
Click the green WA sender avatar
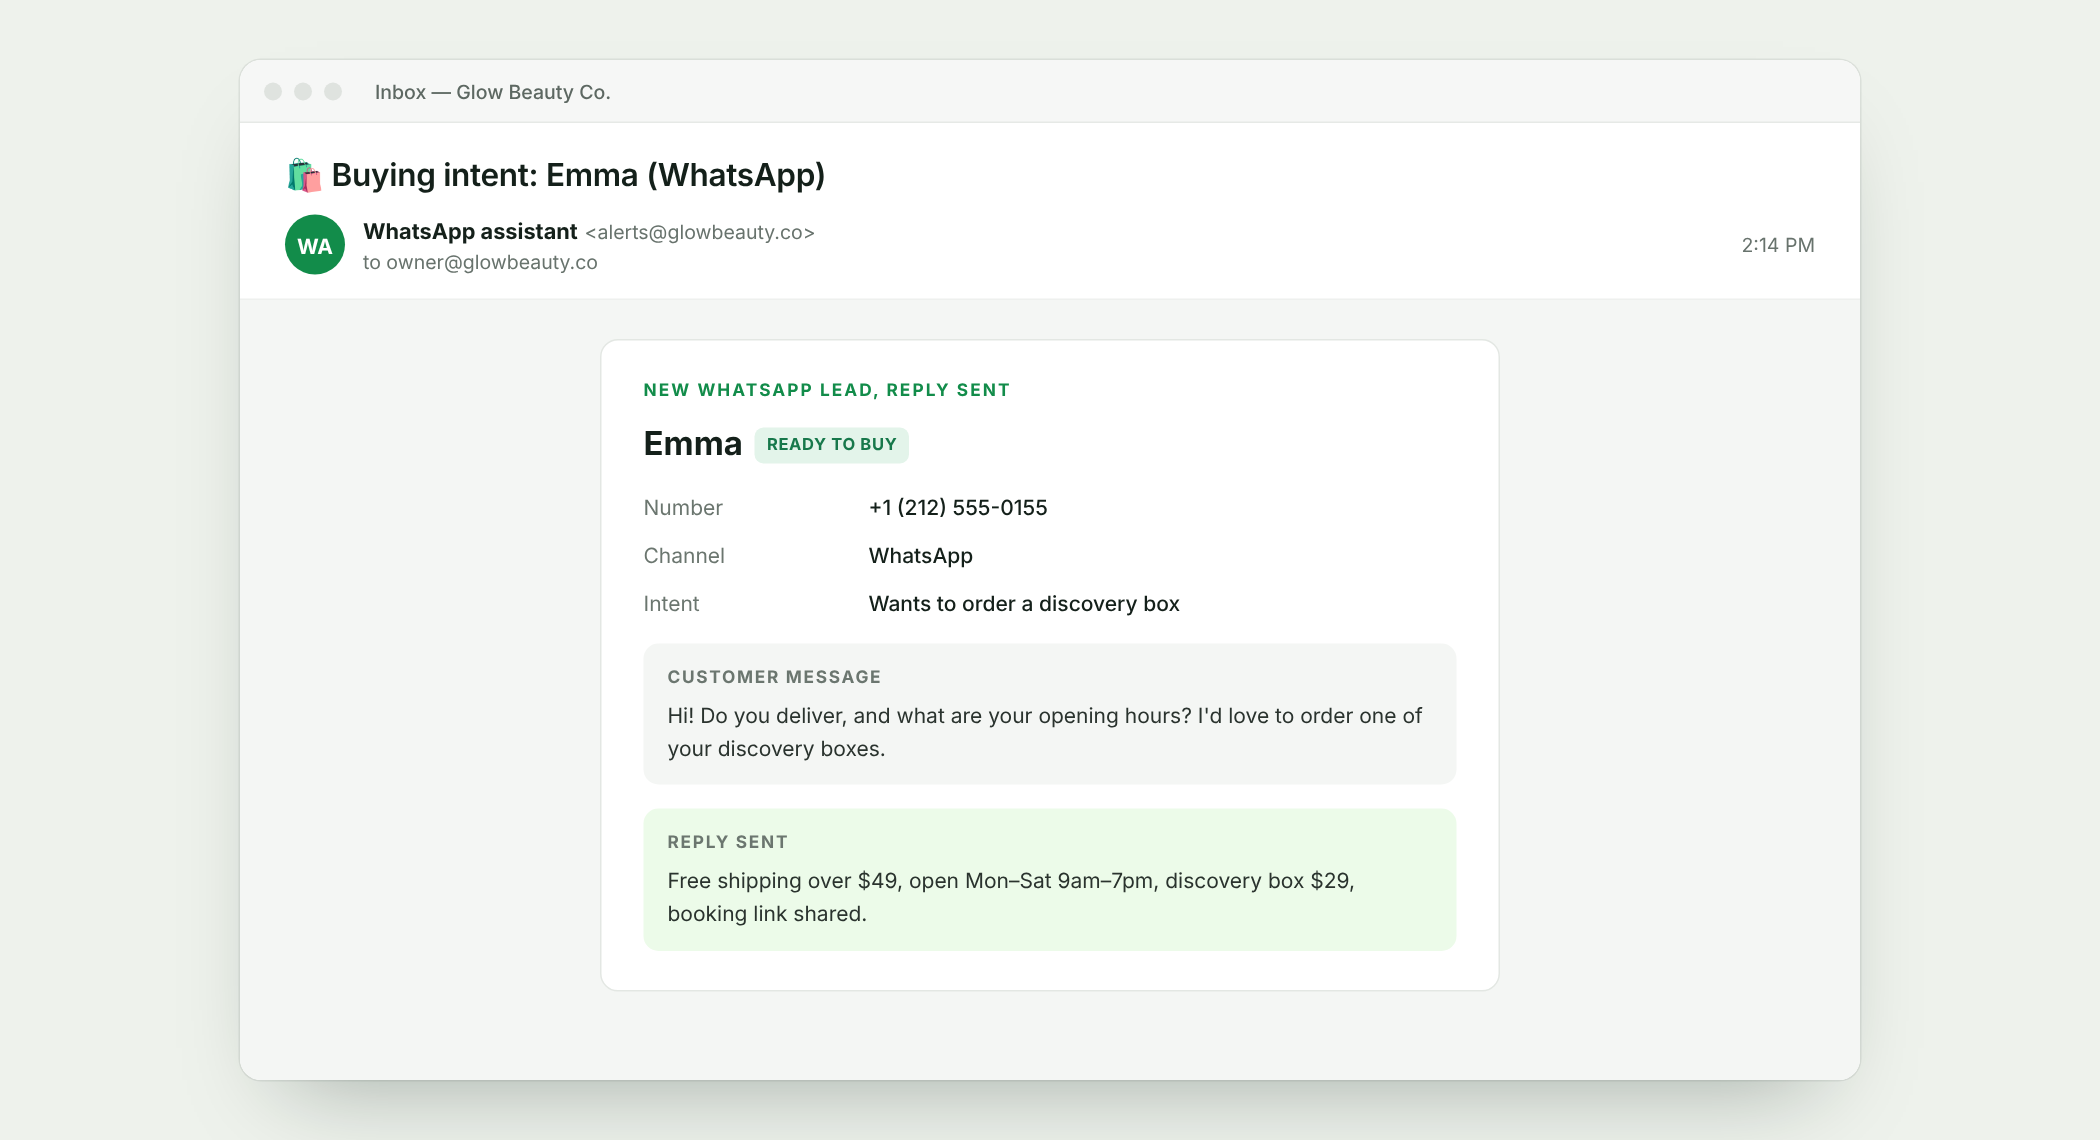[x=315, y=245]
